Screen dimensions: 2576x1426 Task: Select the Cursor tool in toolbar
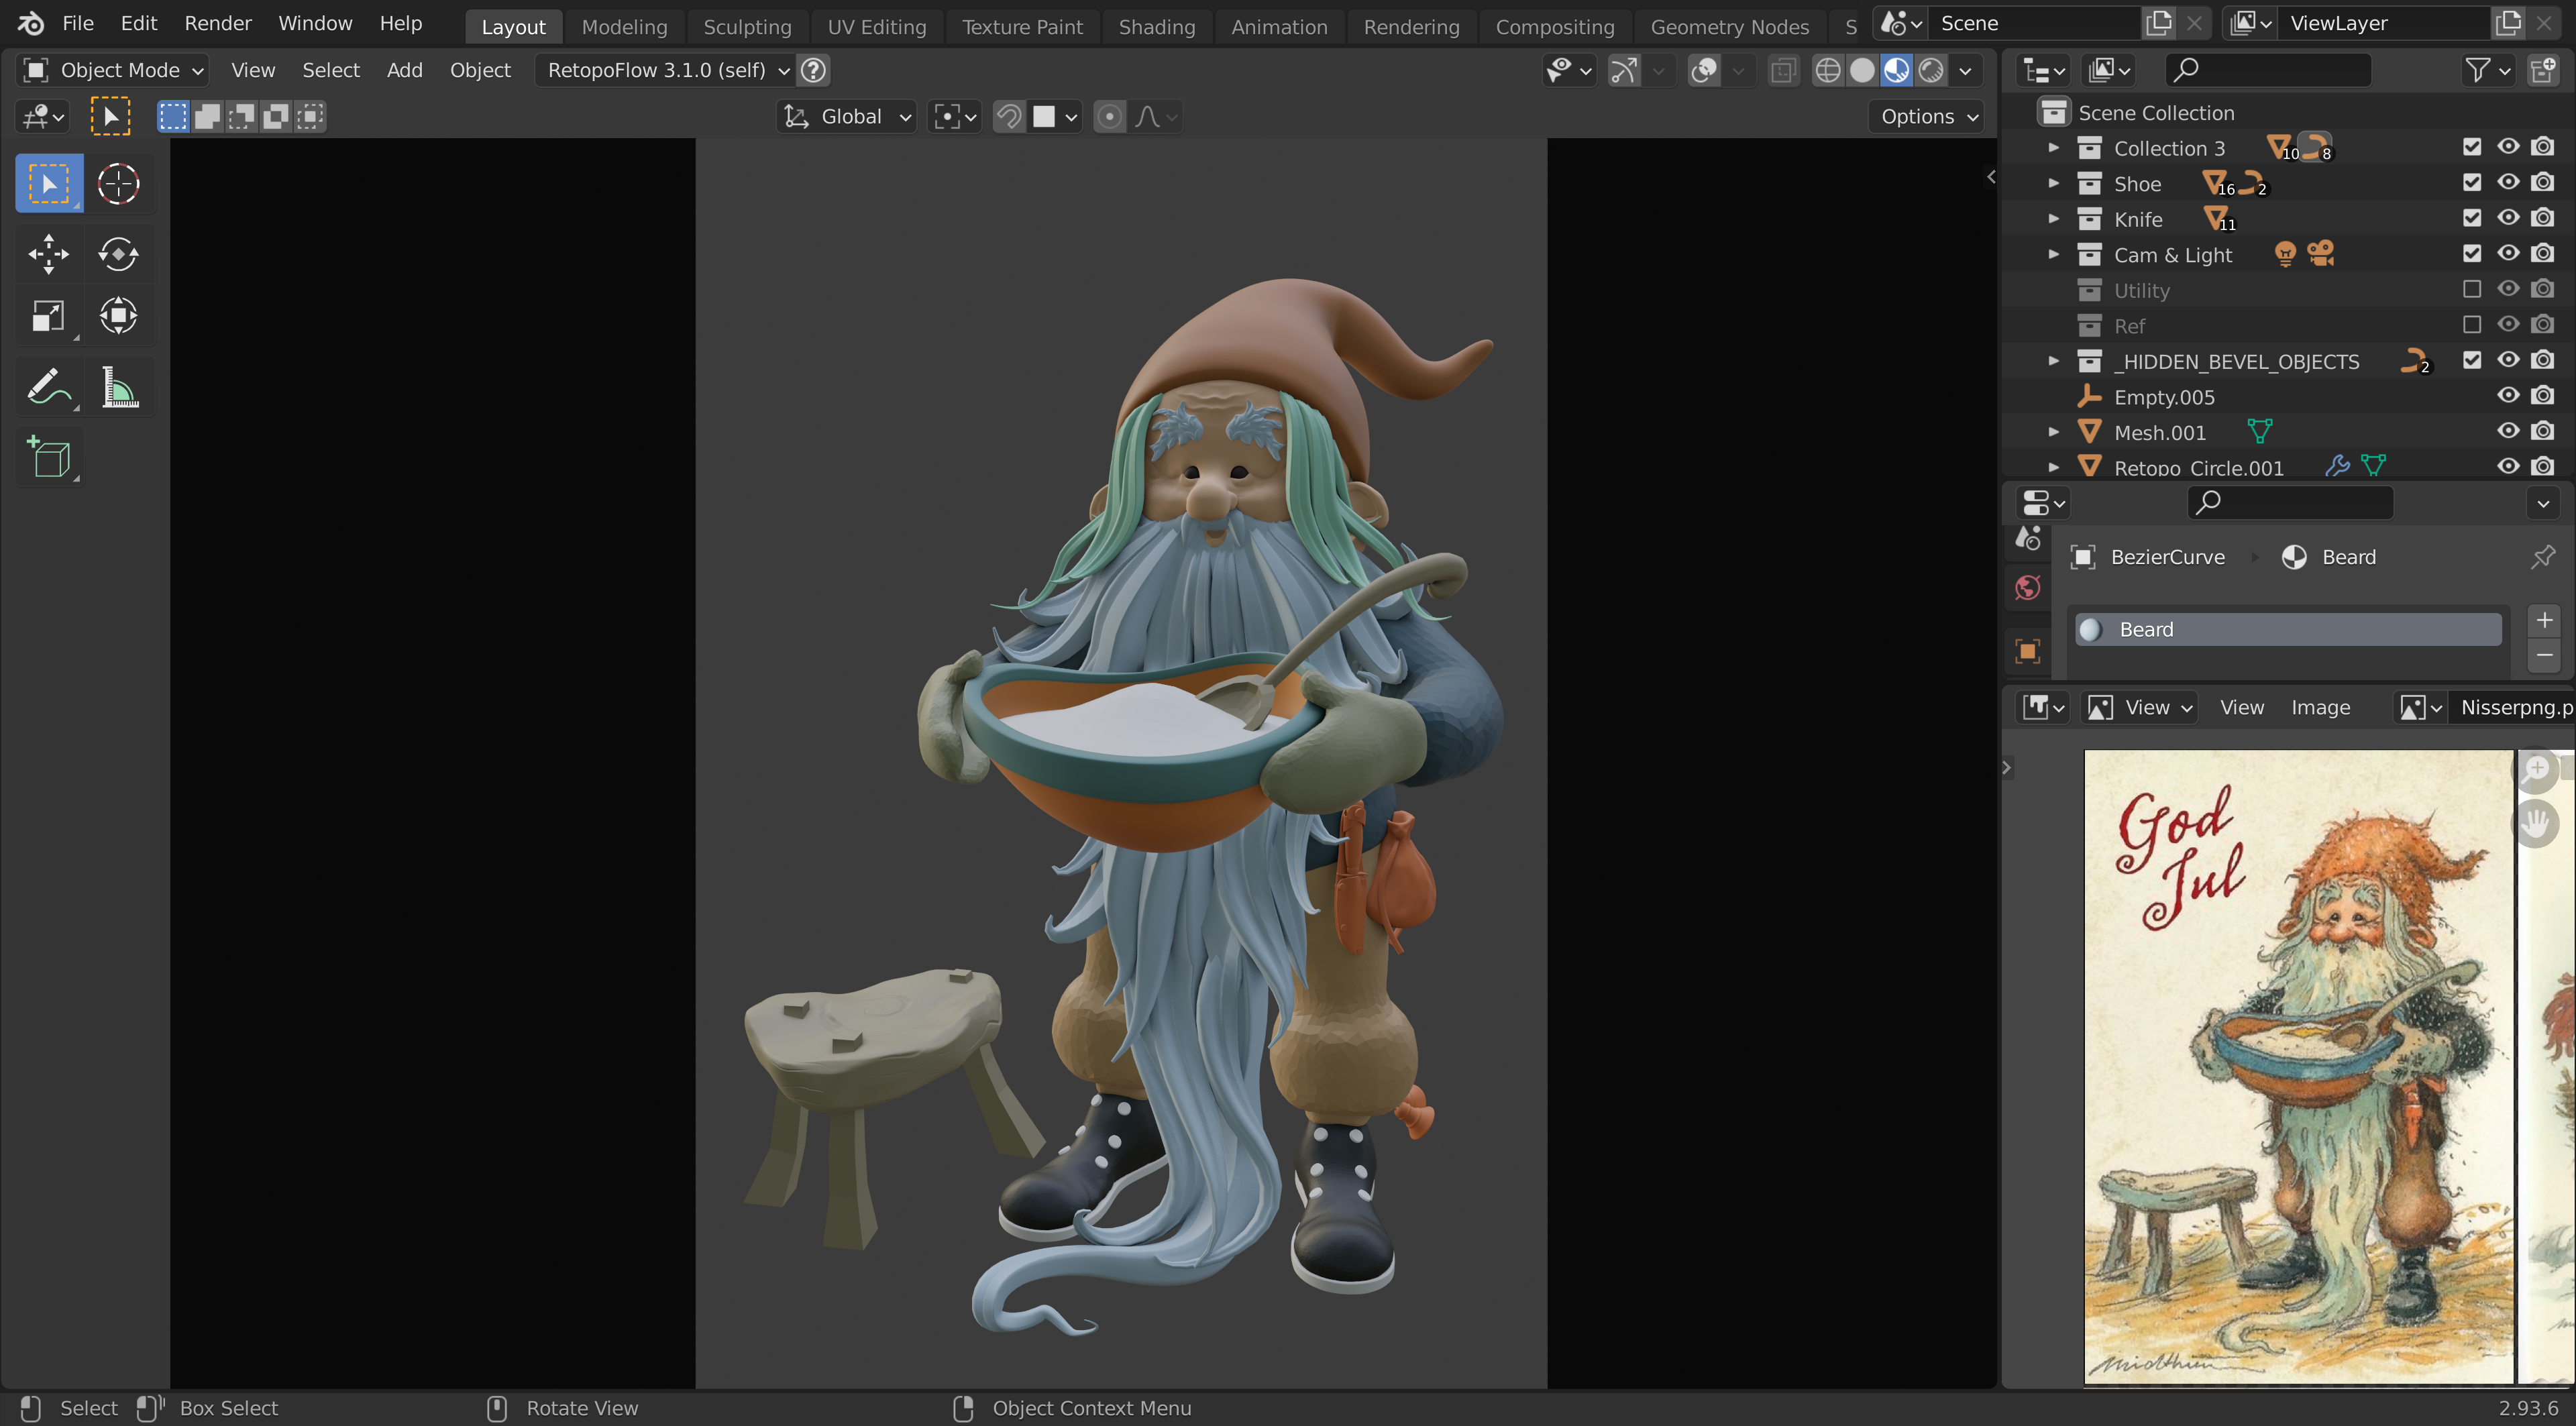pos(118,184)
